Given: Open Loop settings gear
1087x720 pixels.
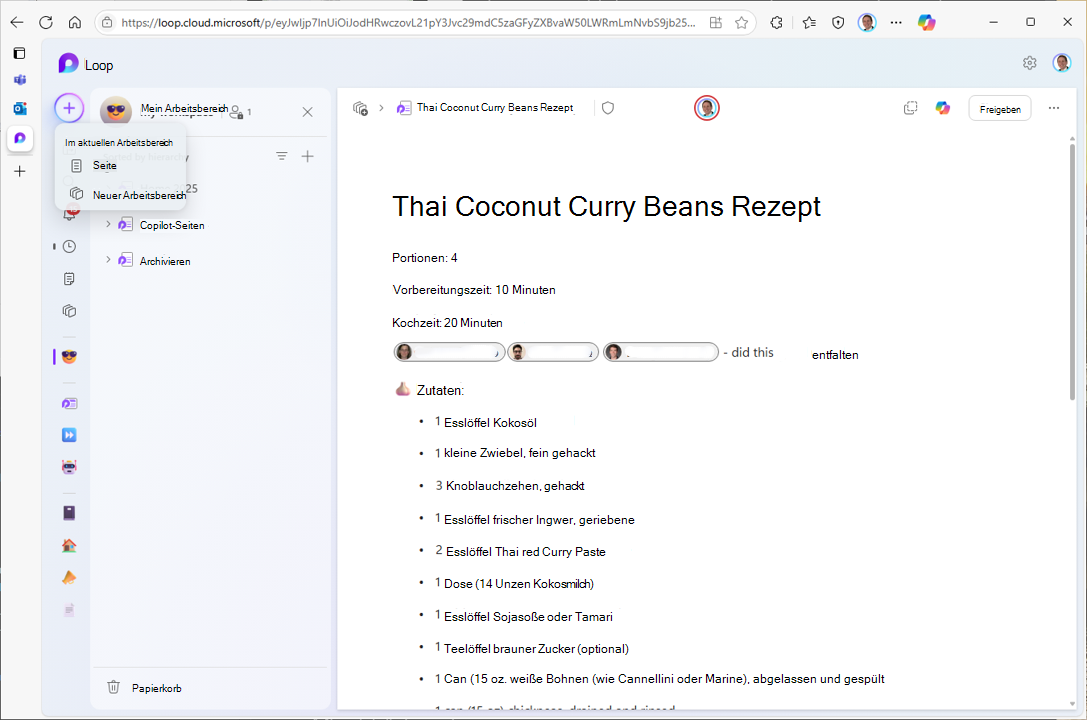Looking at the screenshot, I should point(1029,63).
